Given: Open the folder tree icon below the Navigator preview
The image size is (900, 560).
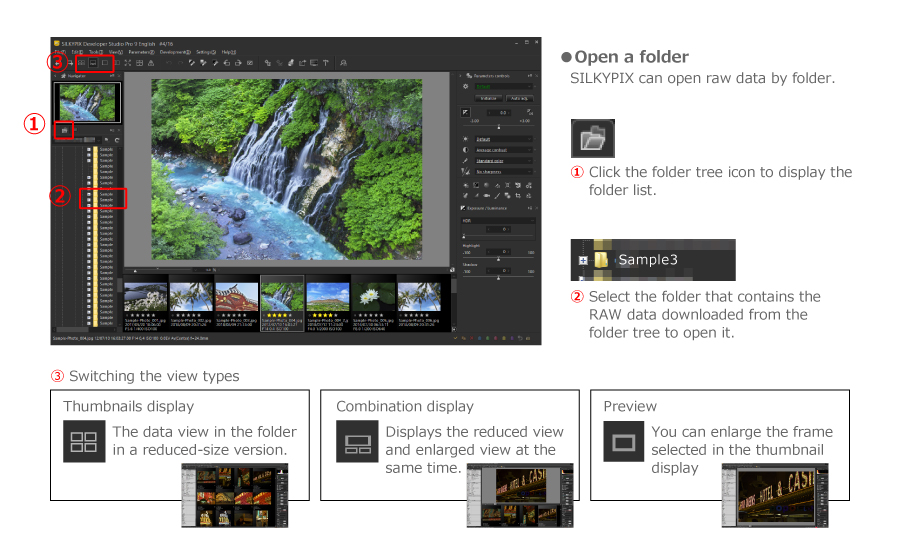Looking at the screenshot, I should point(64,130).
